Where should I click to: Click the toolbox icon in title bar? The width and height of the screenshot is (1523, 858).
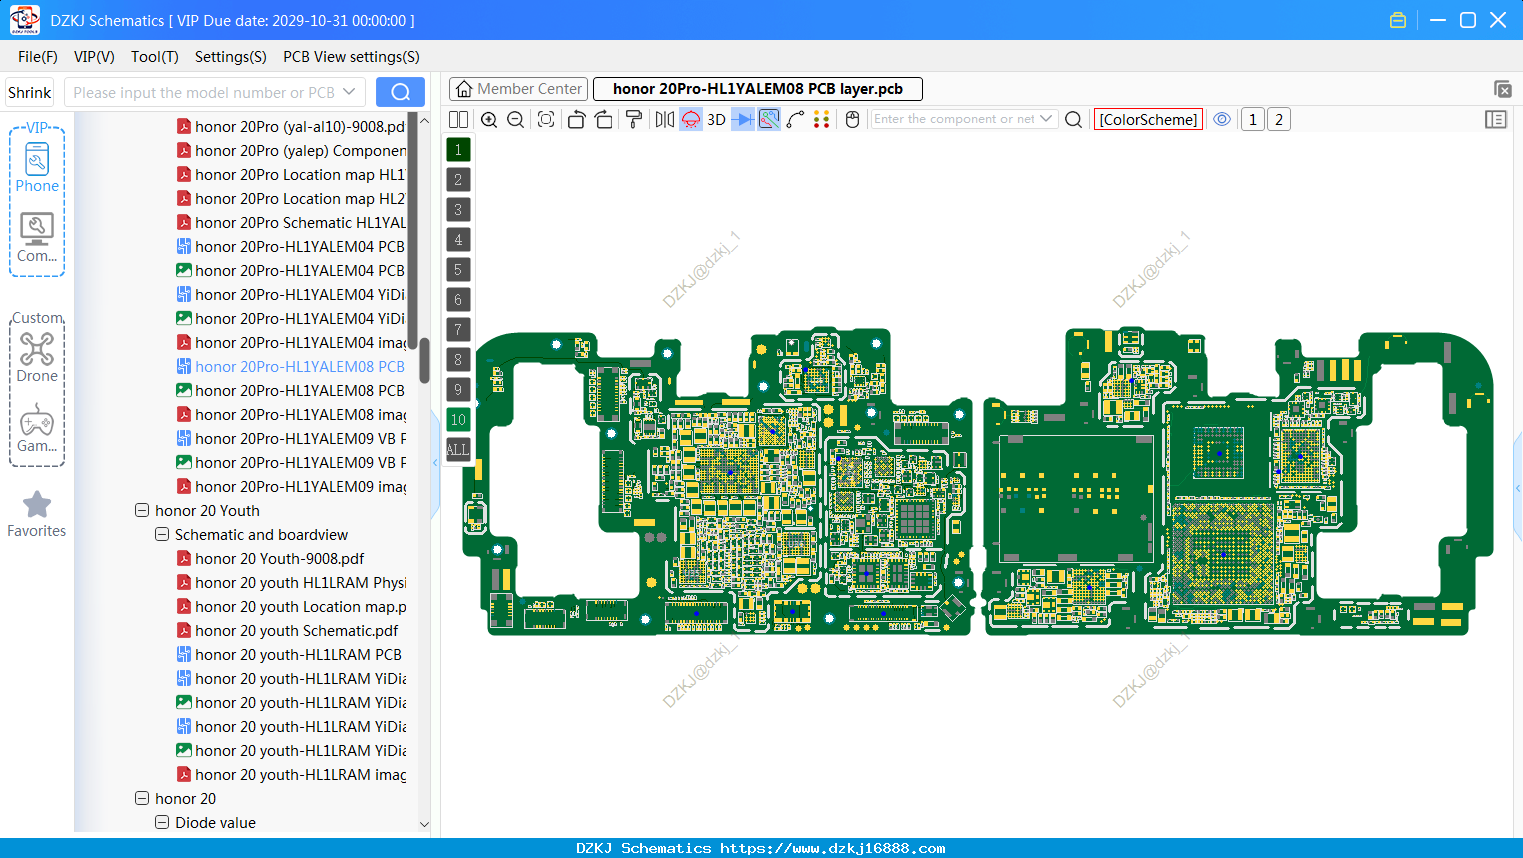tap(1398, 20)
